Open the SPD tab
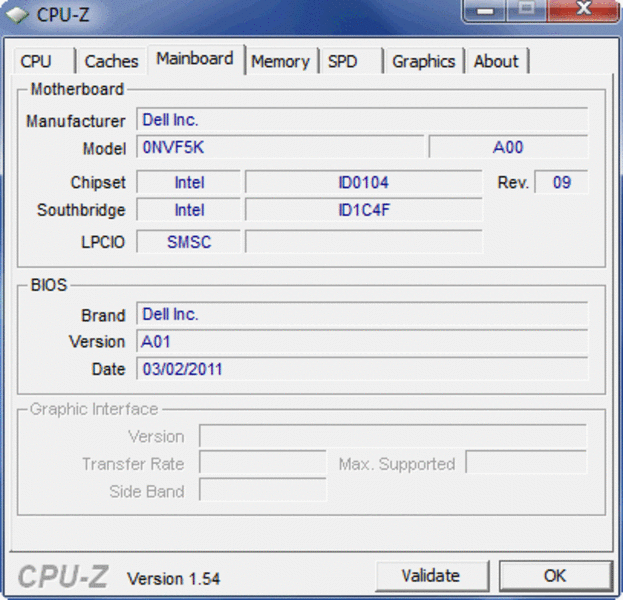This screenshot has height=600, width=623. 350,61
